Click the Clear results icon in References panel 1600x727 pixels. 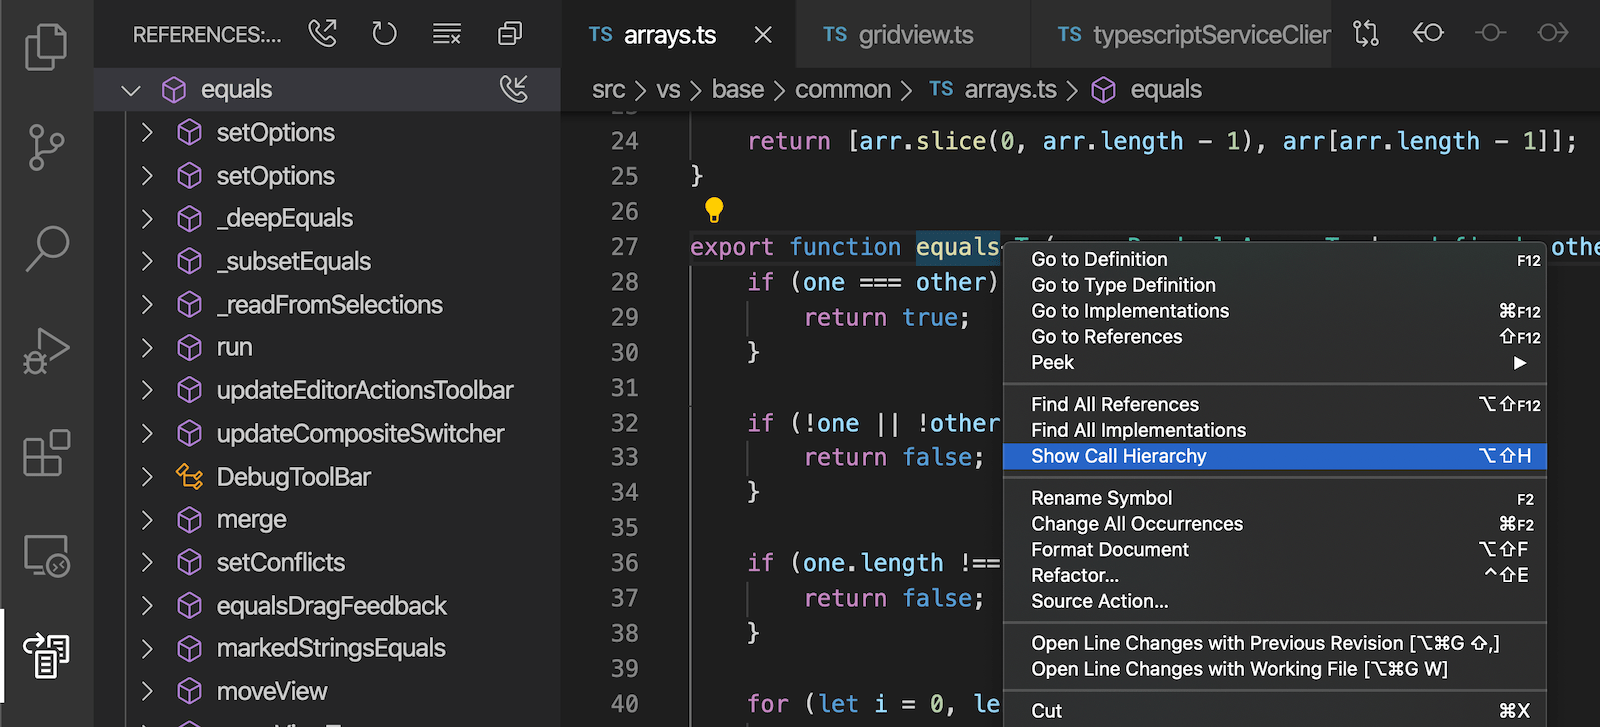[x=446, y=35]
